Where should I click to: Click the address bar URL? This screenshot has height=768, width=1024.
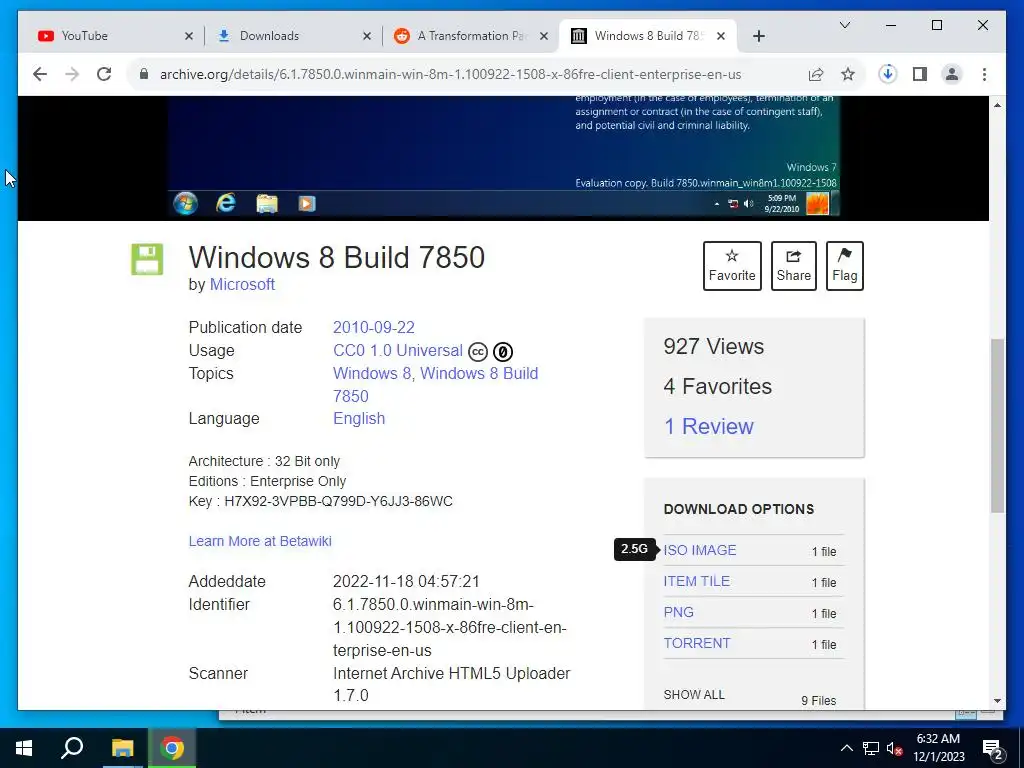pos(451,74)
